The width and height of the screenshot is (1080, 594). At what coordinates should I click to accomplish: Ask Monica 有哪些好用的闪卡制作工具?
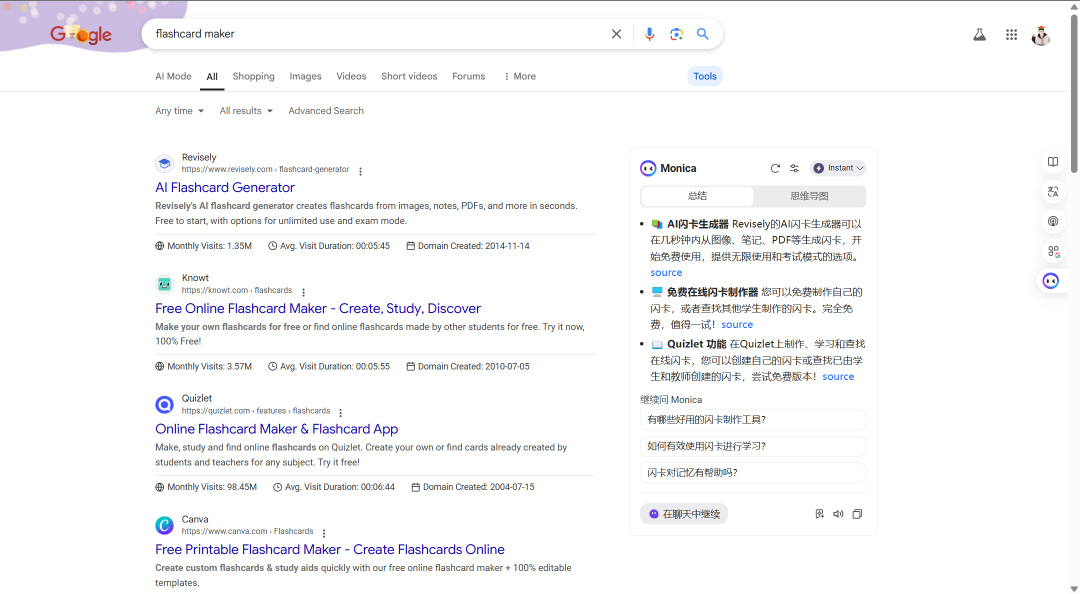tap(753, 420)
